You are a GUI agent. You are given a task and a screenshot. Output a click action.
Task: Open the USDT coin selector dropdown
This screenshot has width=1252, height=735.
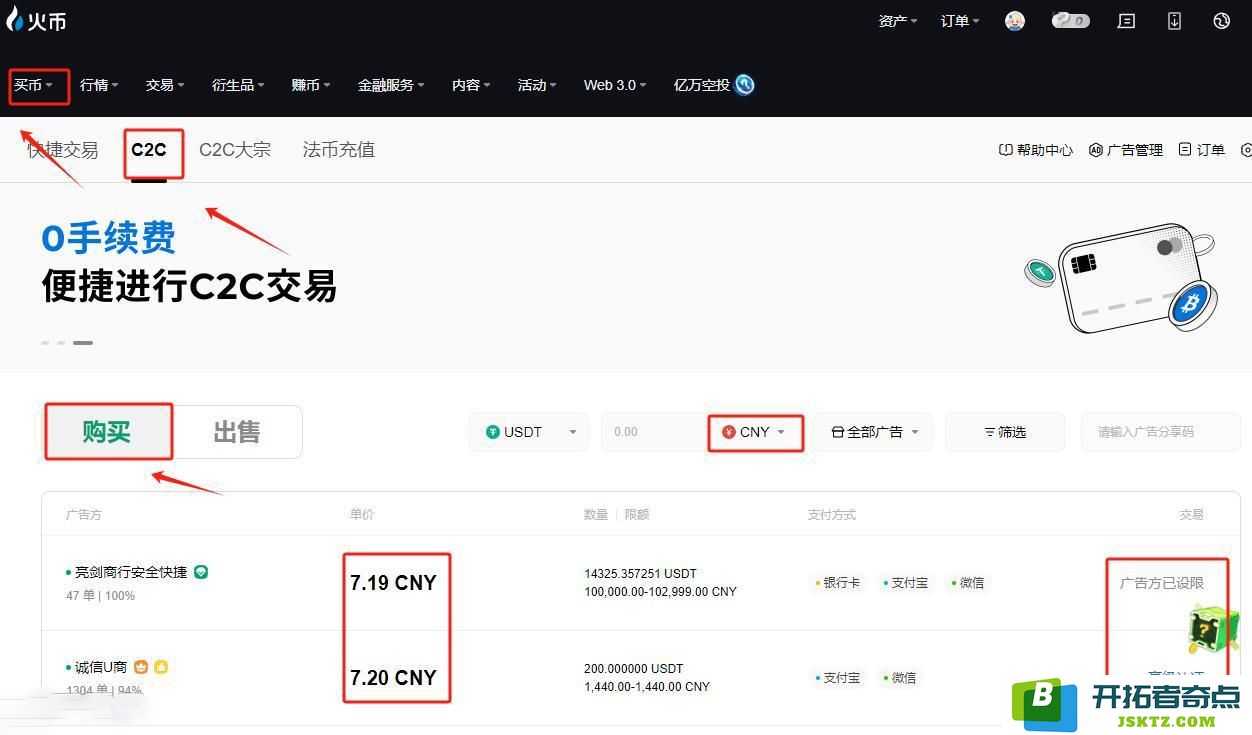click(530, 432)
